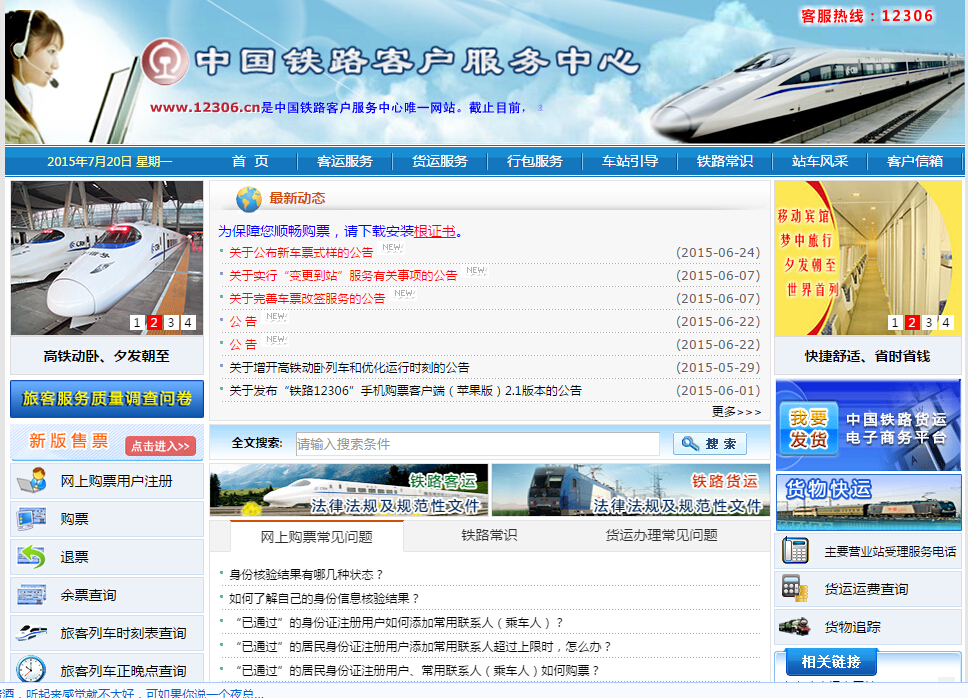Click the 购票 monitor icon
This screenshot has height=698, width=968.
pyautogui.click(x=32, y=518)
